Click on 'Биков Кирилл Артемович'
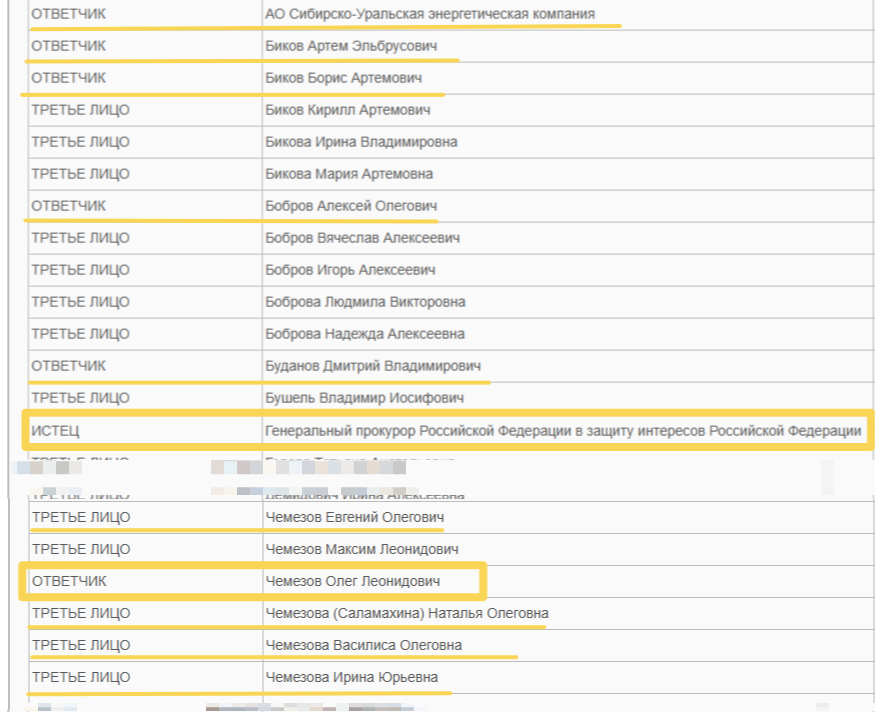The image size is (875, 712). click(348, 110)
